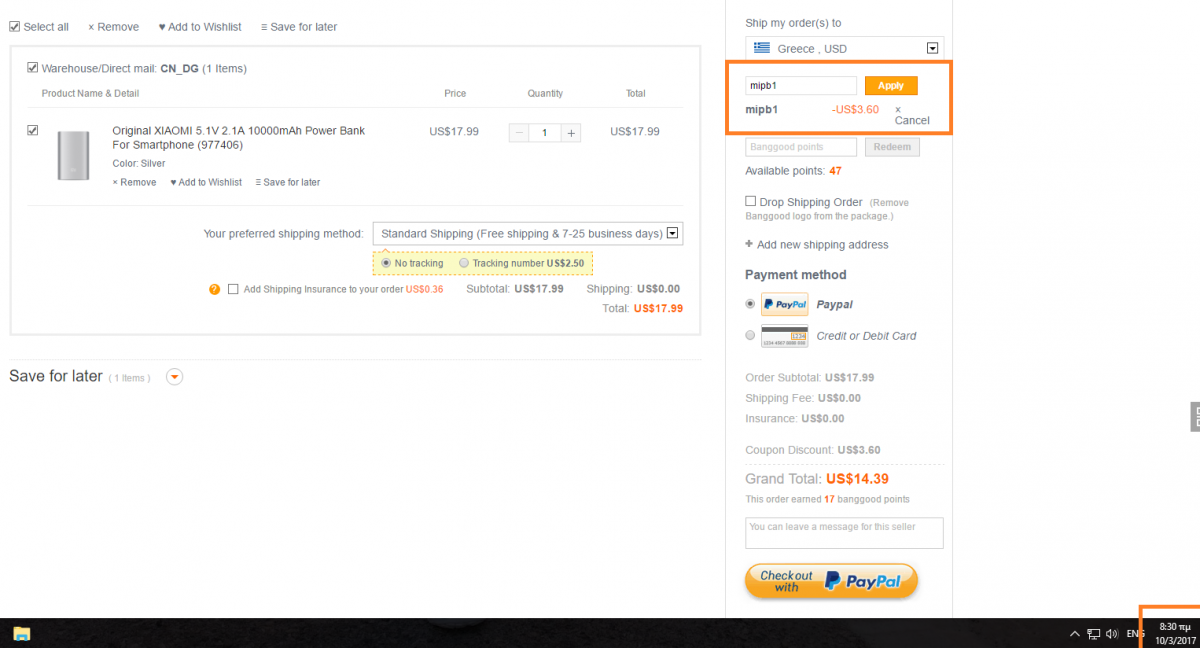Image resolution: width=1200 pixels, height=648 pixels.
Task: Click the 'Insurance: US$0.00' summary line
Action: (x=795, y=418)
